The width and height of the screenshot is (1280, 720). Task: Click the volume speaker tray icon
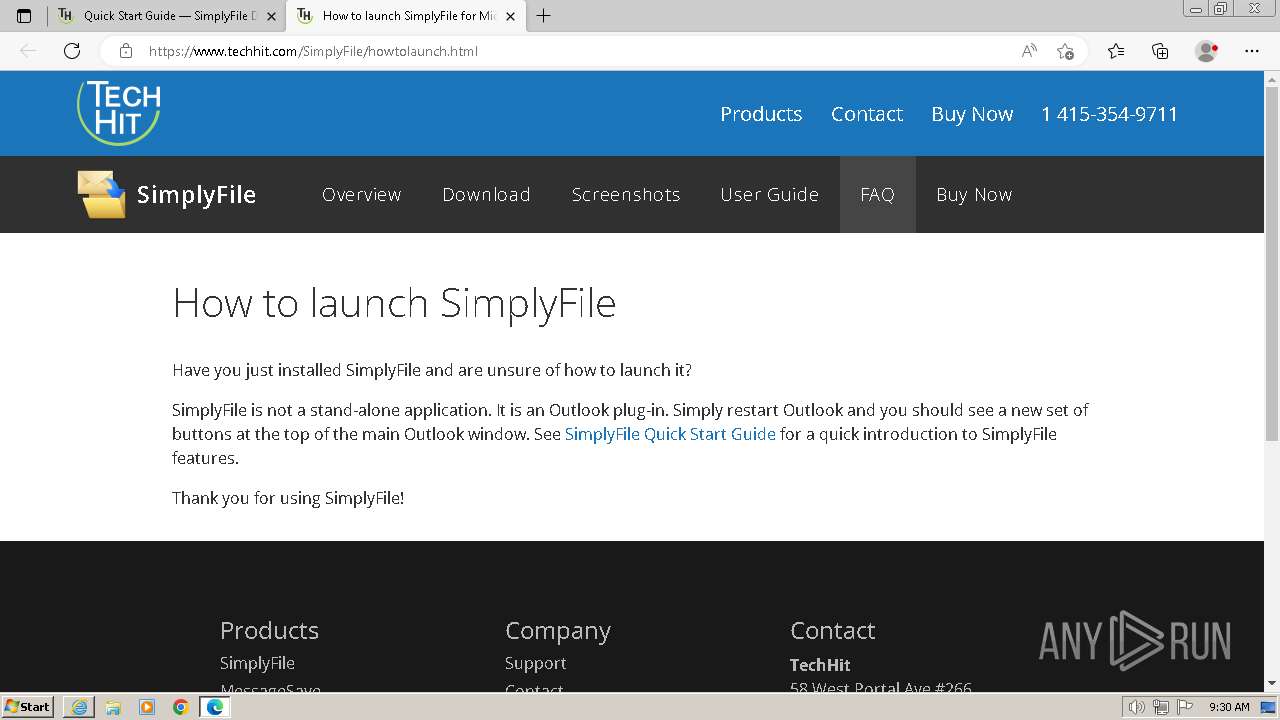(1137, 707)
